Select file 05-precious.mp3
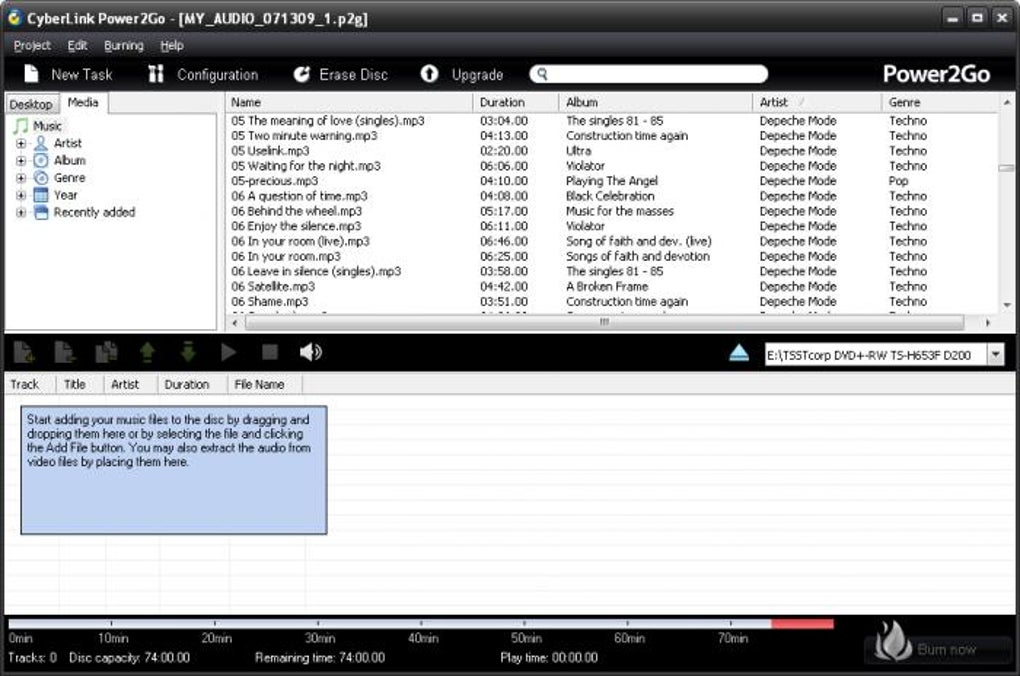 pos(275,181)
